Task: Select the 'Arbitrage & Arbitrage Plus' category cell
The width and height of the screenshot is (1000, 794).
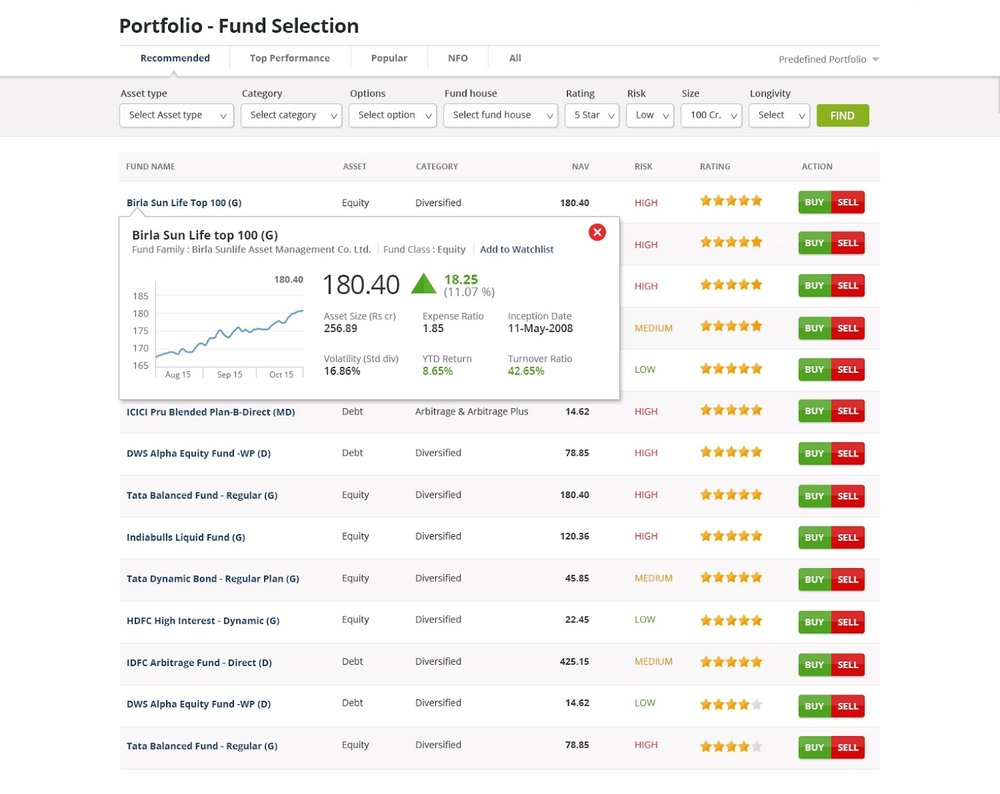Action: click(x=472, y=411)
